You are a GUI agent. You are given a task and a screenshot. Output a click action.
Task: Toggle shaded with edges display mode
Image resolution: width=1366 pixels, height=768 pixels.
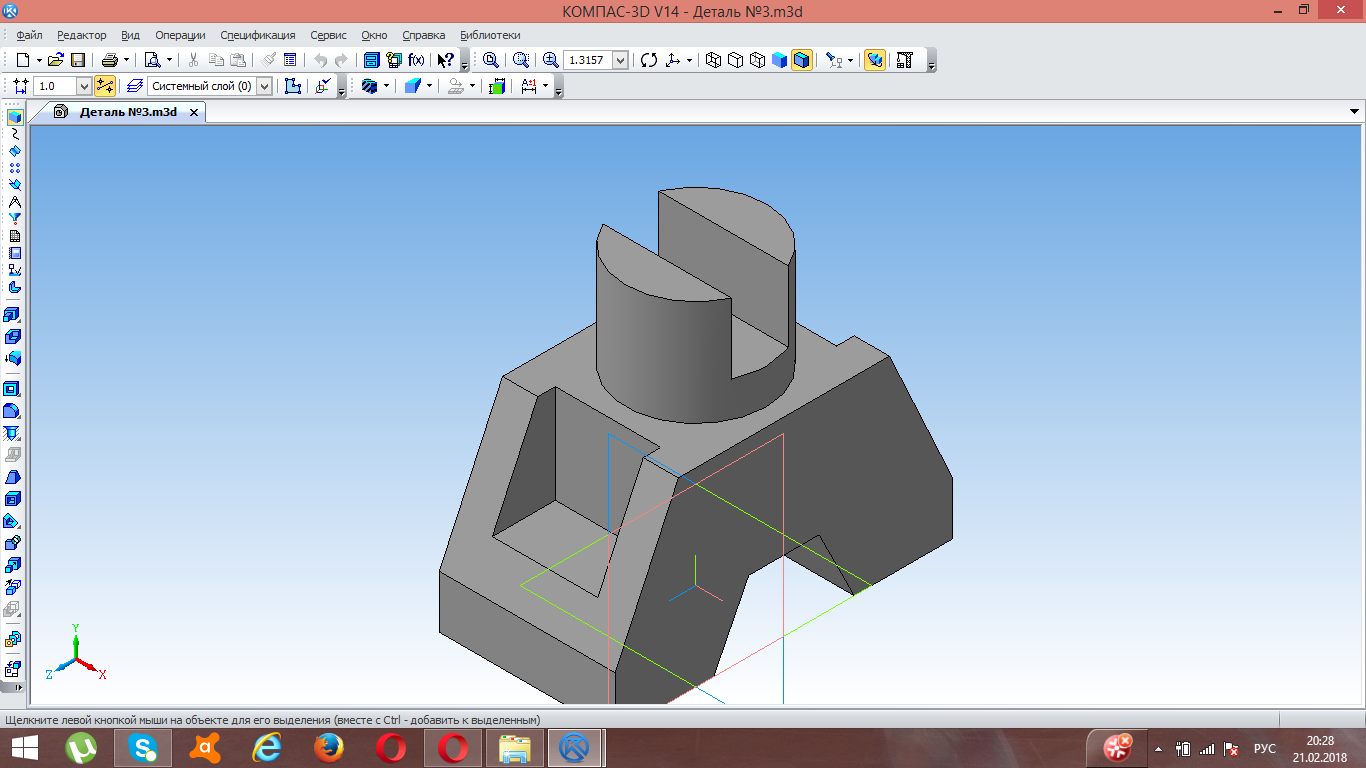801,60
